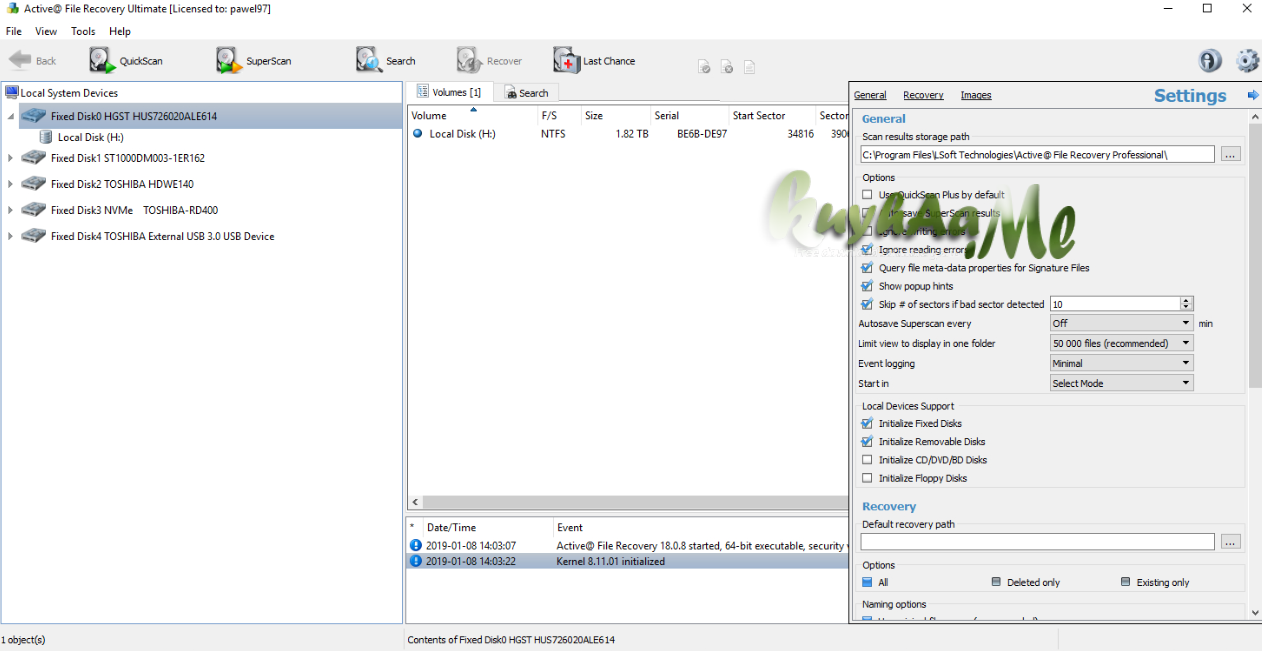The height and width of the screenshot is (651, 1262).
Task: Toggle Query file meta-data properties checkbox
Action: point(867,268)
